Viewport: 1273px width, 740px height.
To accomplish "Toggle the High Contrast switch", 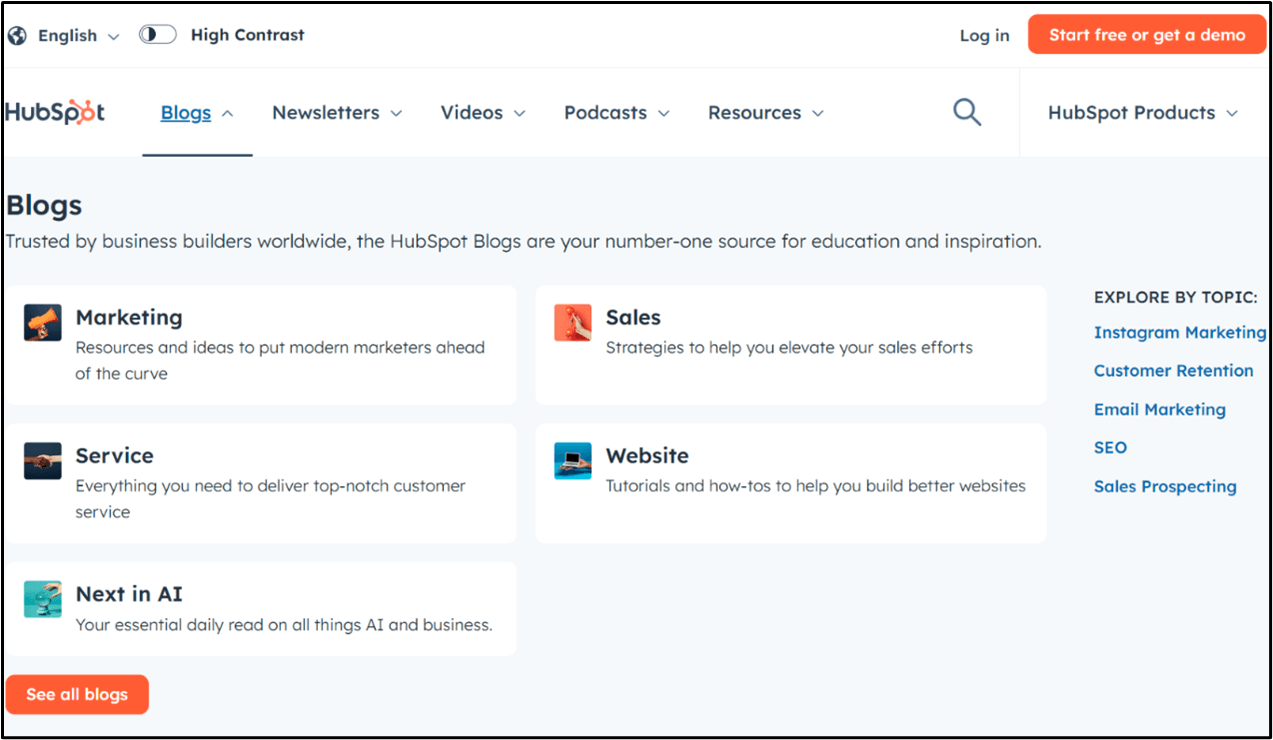I will 158,35.
